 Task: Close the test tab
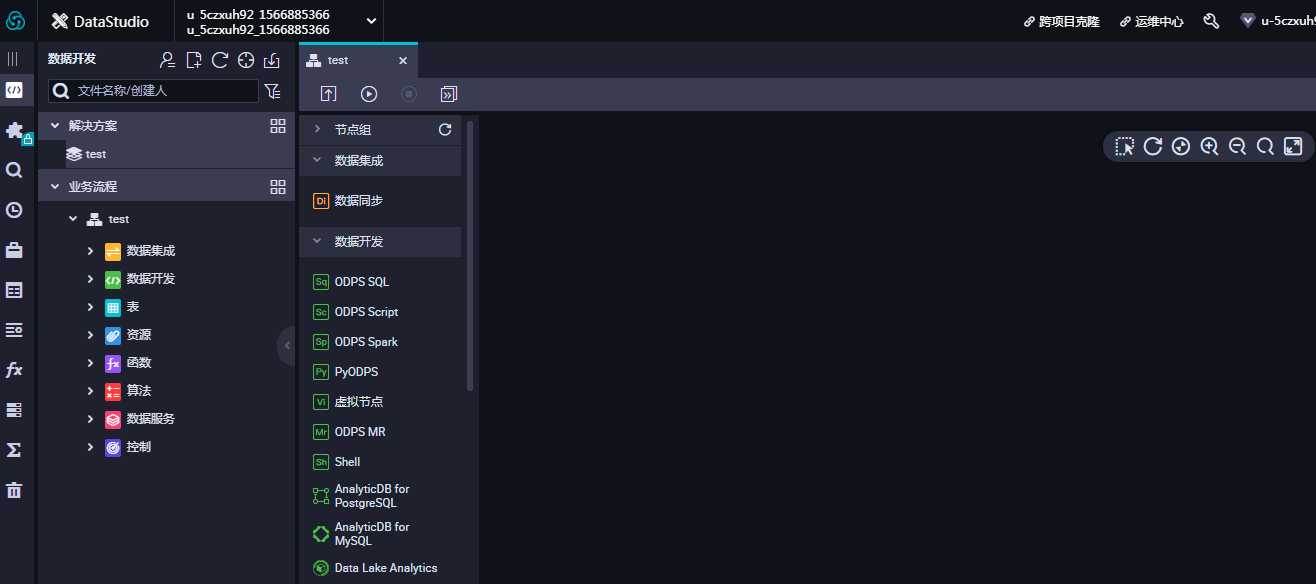tap(403, 61)
